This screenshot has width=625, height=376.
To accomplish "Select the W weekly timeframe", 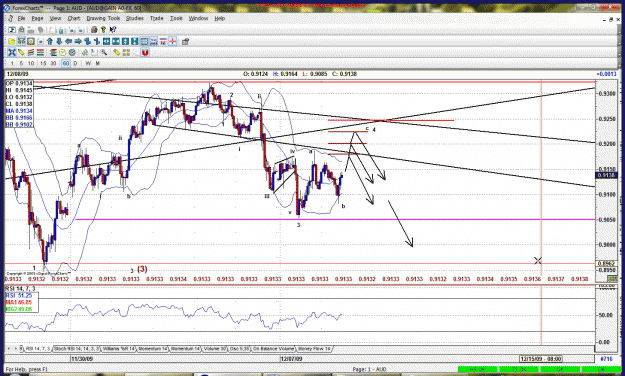I will click(88, 63).
